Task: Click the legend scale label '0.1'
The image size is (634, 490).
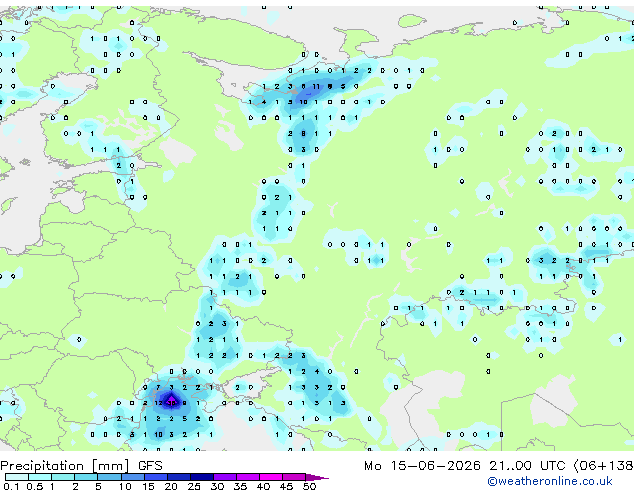Action: coord(11,486)
